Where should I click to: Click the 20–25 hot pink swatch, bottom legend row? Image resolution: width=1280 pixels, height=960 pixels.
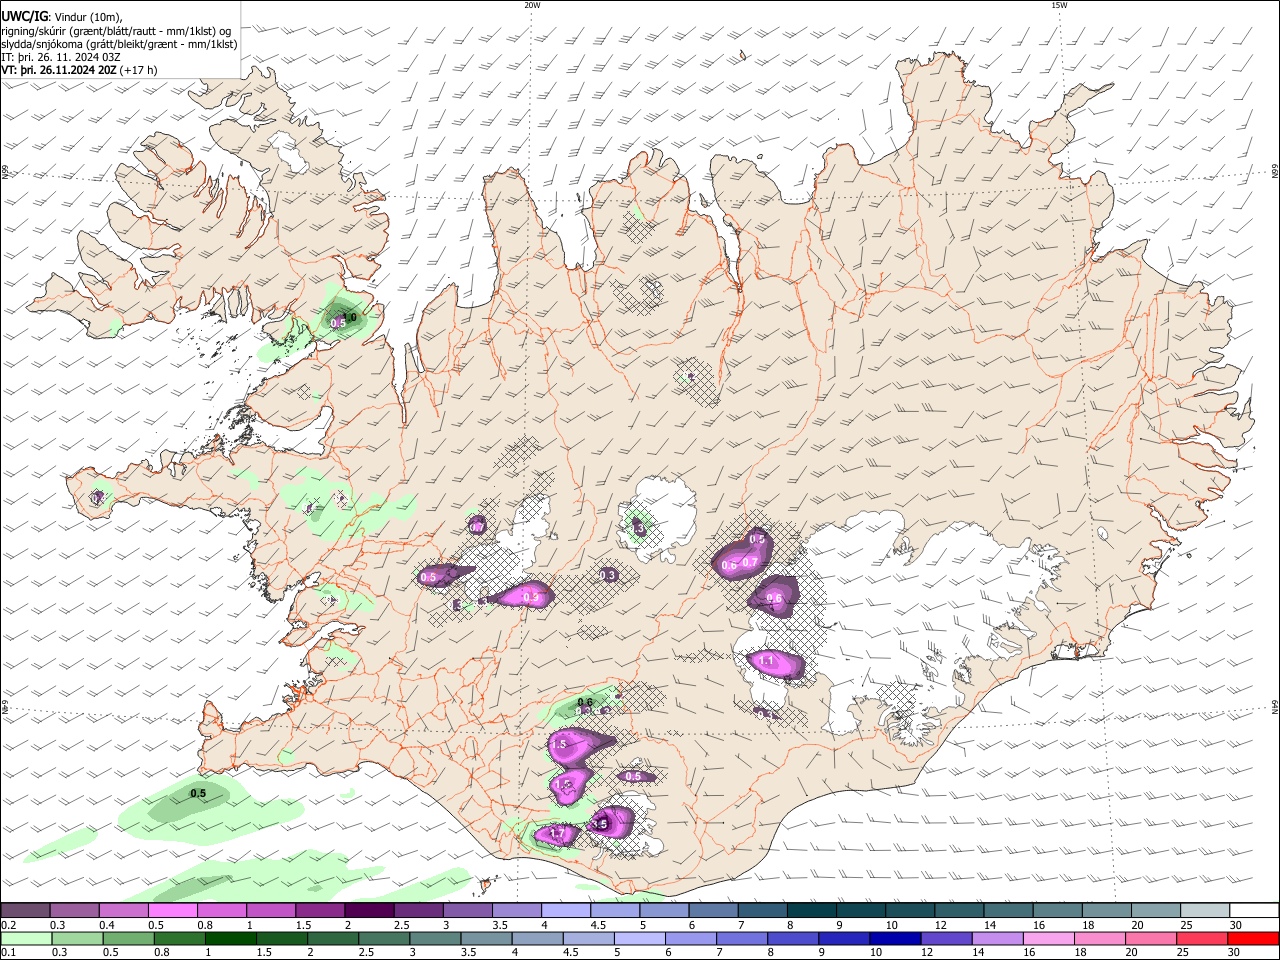1149,939
